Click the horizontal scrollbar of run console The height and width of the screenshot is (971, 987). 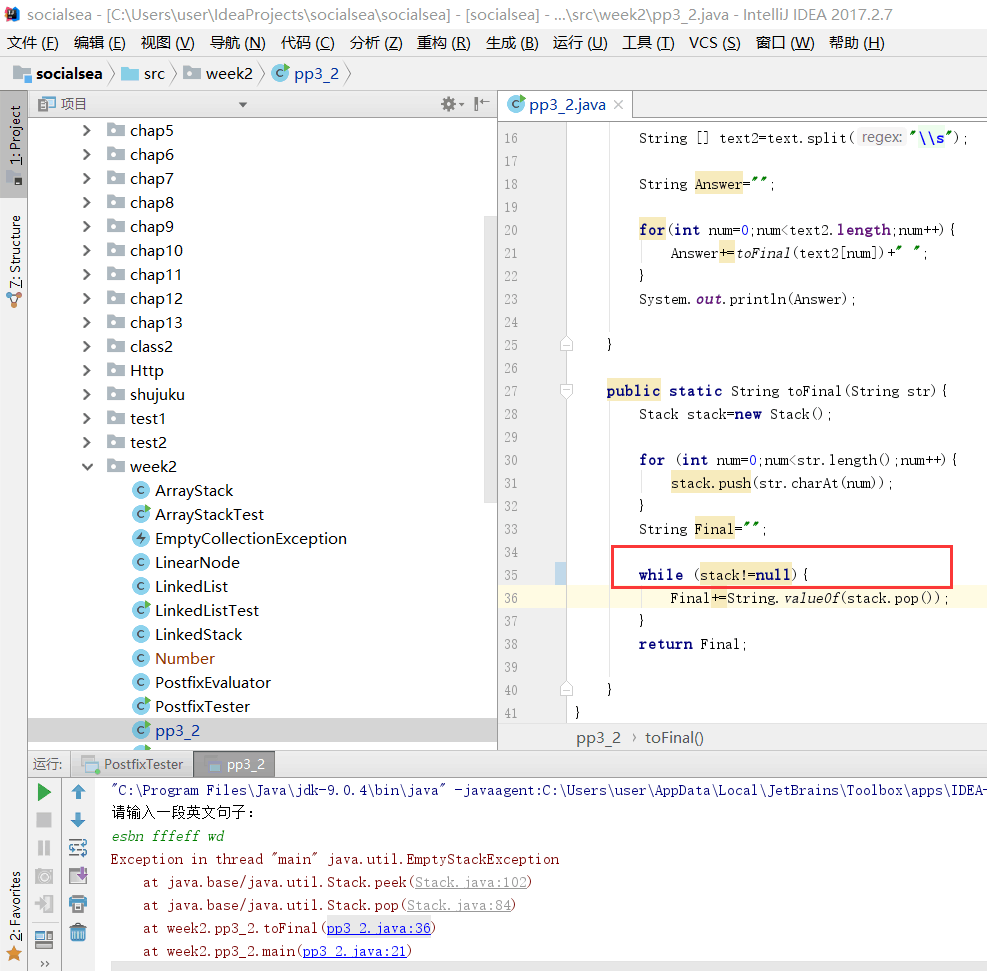coord(548,966)
